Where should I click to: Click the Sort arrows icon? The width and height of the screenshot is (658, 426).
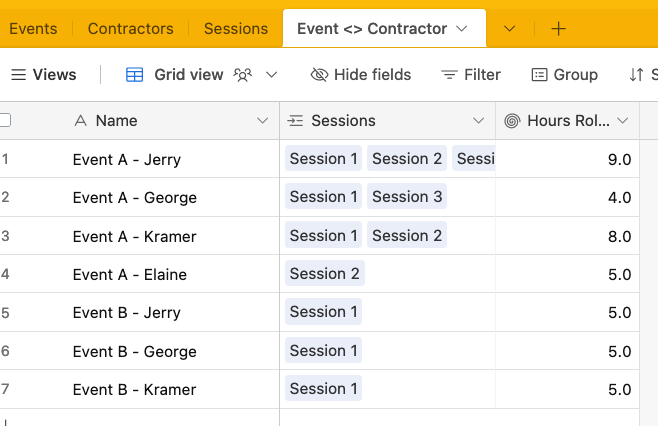[x=637, y=75]
